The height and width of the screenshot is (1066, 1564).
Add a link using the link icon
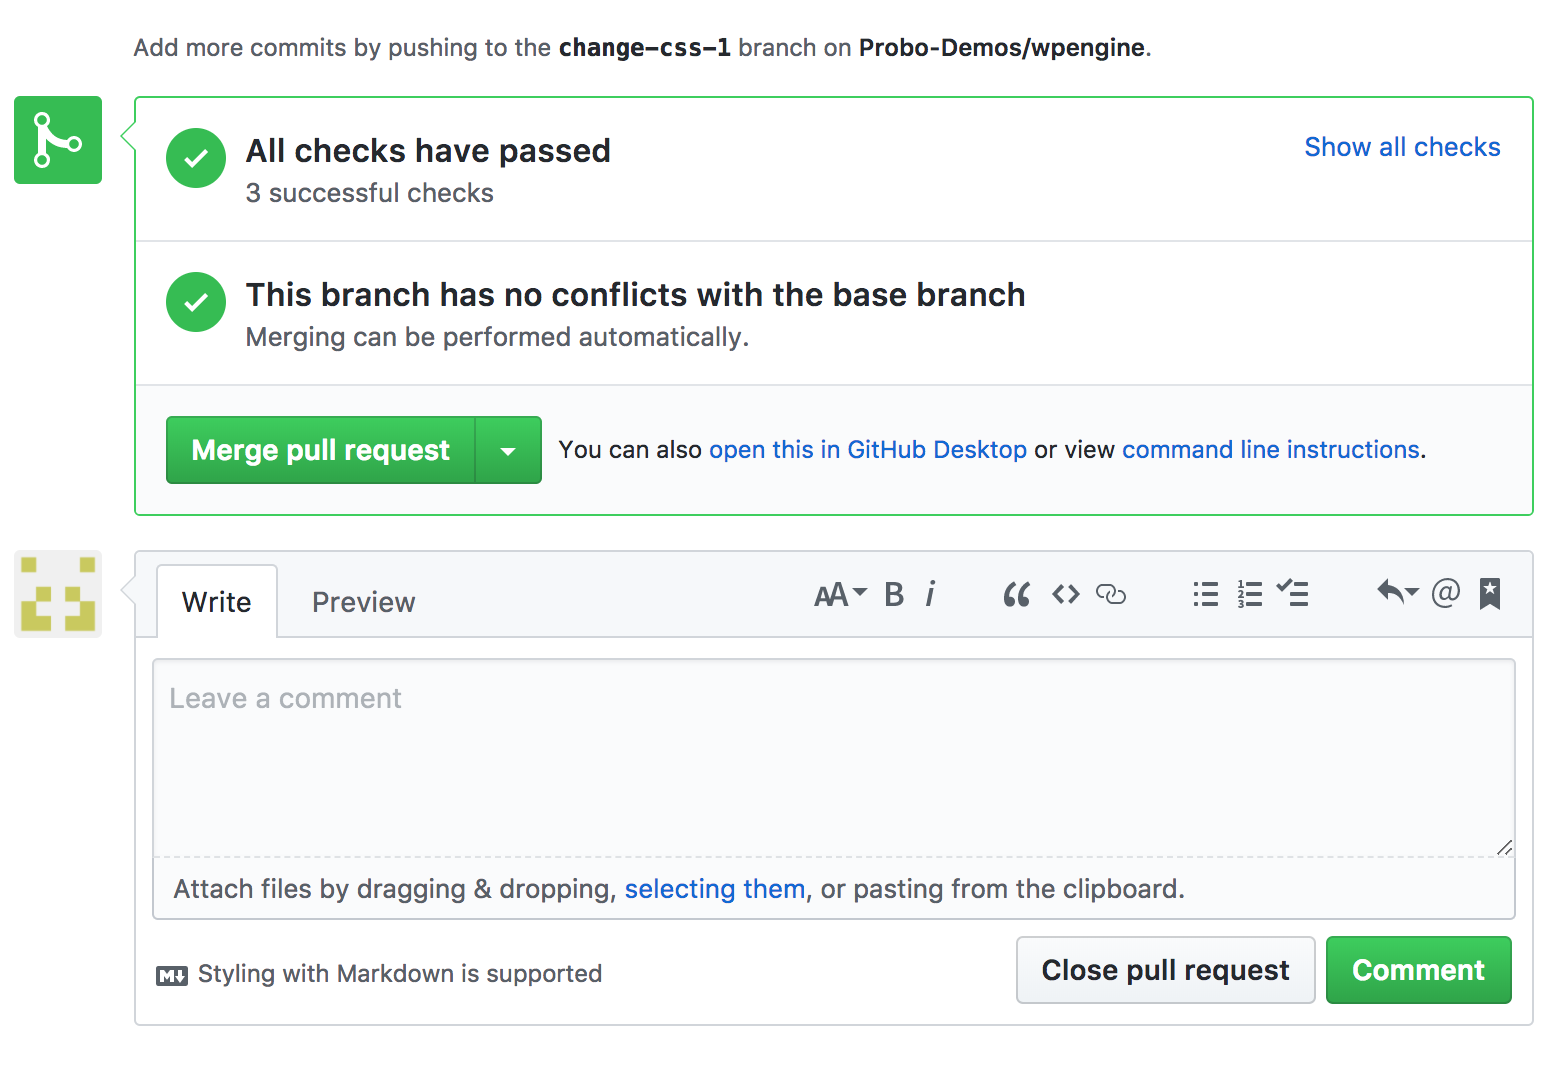tap(1111, 595)
